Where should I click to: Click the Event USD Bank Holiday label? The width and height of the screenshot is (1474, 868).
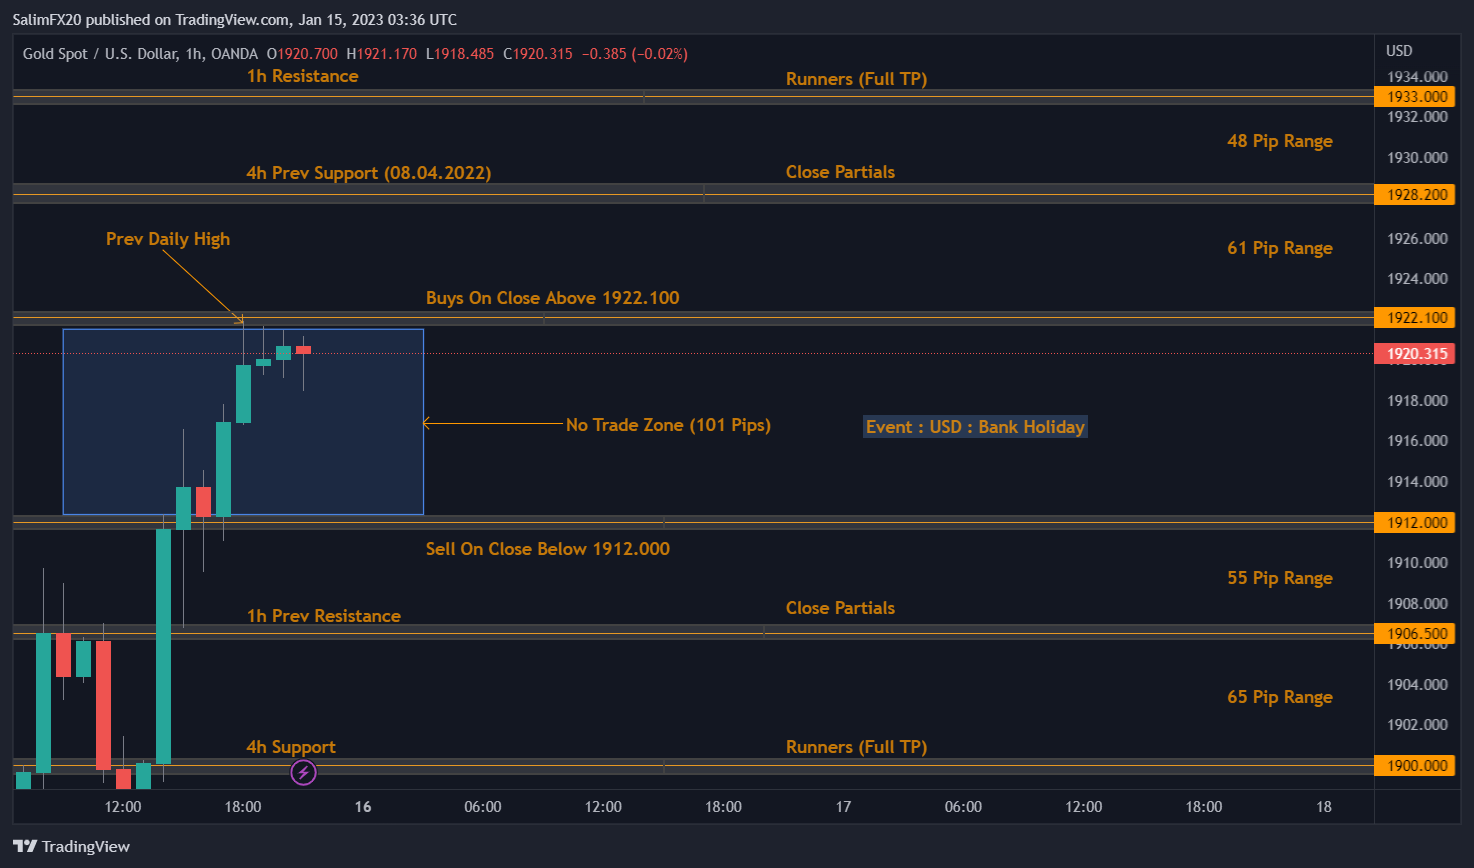point(975,426)
